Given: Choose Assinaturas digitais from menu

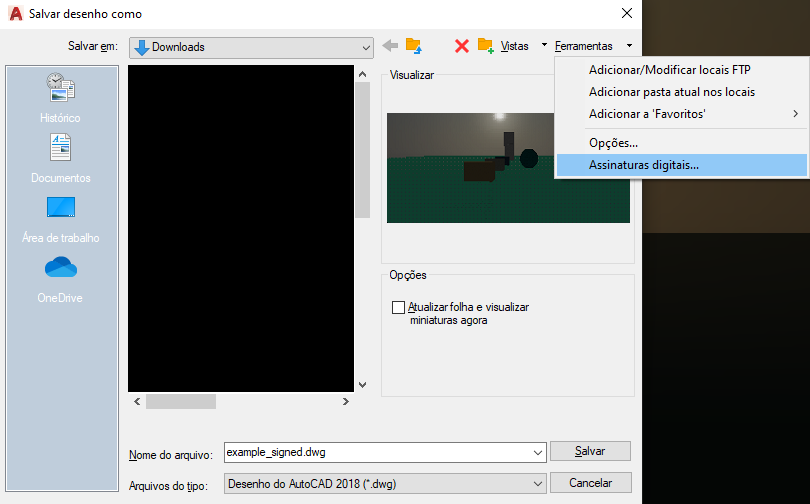Looking at the screenshot, I should click(x=644, y=165).
